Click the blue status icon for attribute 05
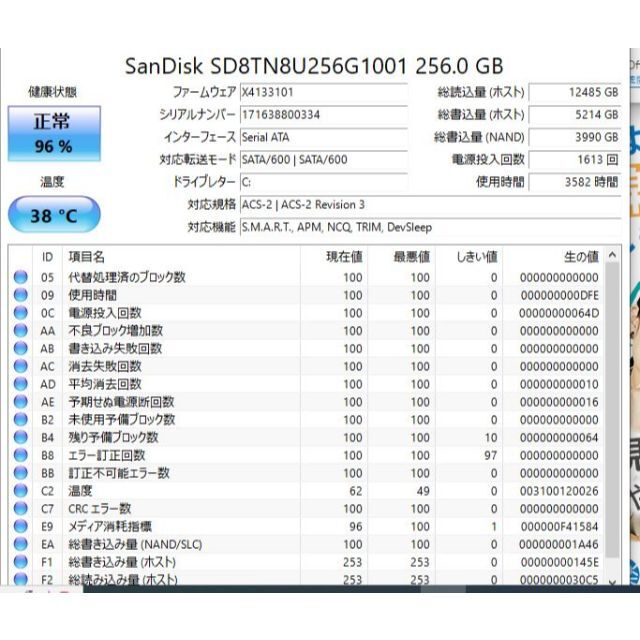Viewport: 640px width, 640px height. [x=20, y=277]
